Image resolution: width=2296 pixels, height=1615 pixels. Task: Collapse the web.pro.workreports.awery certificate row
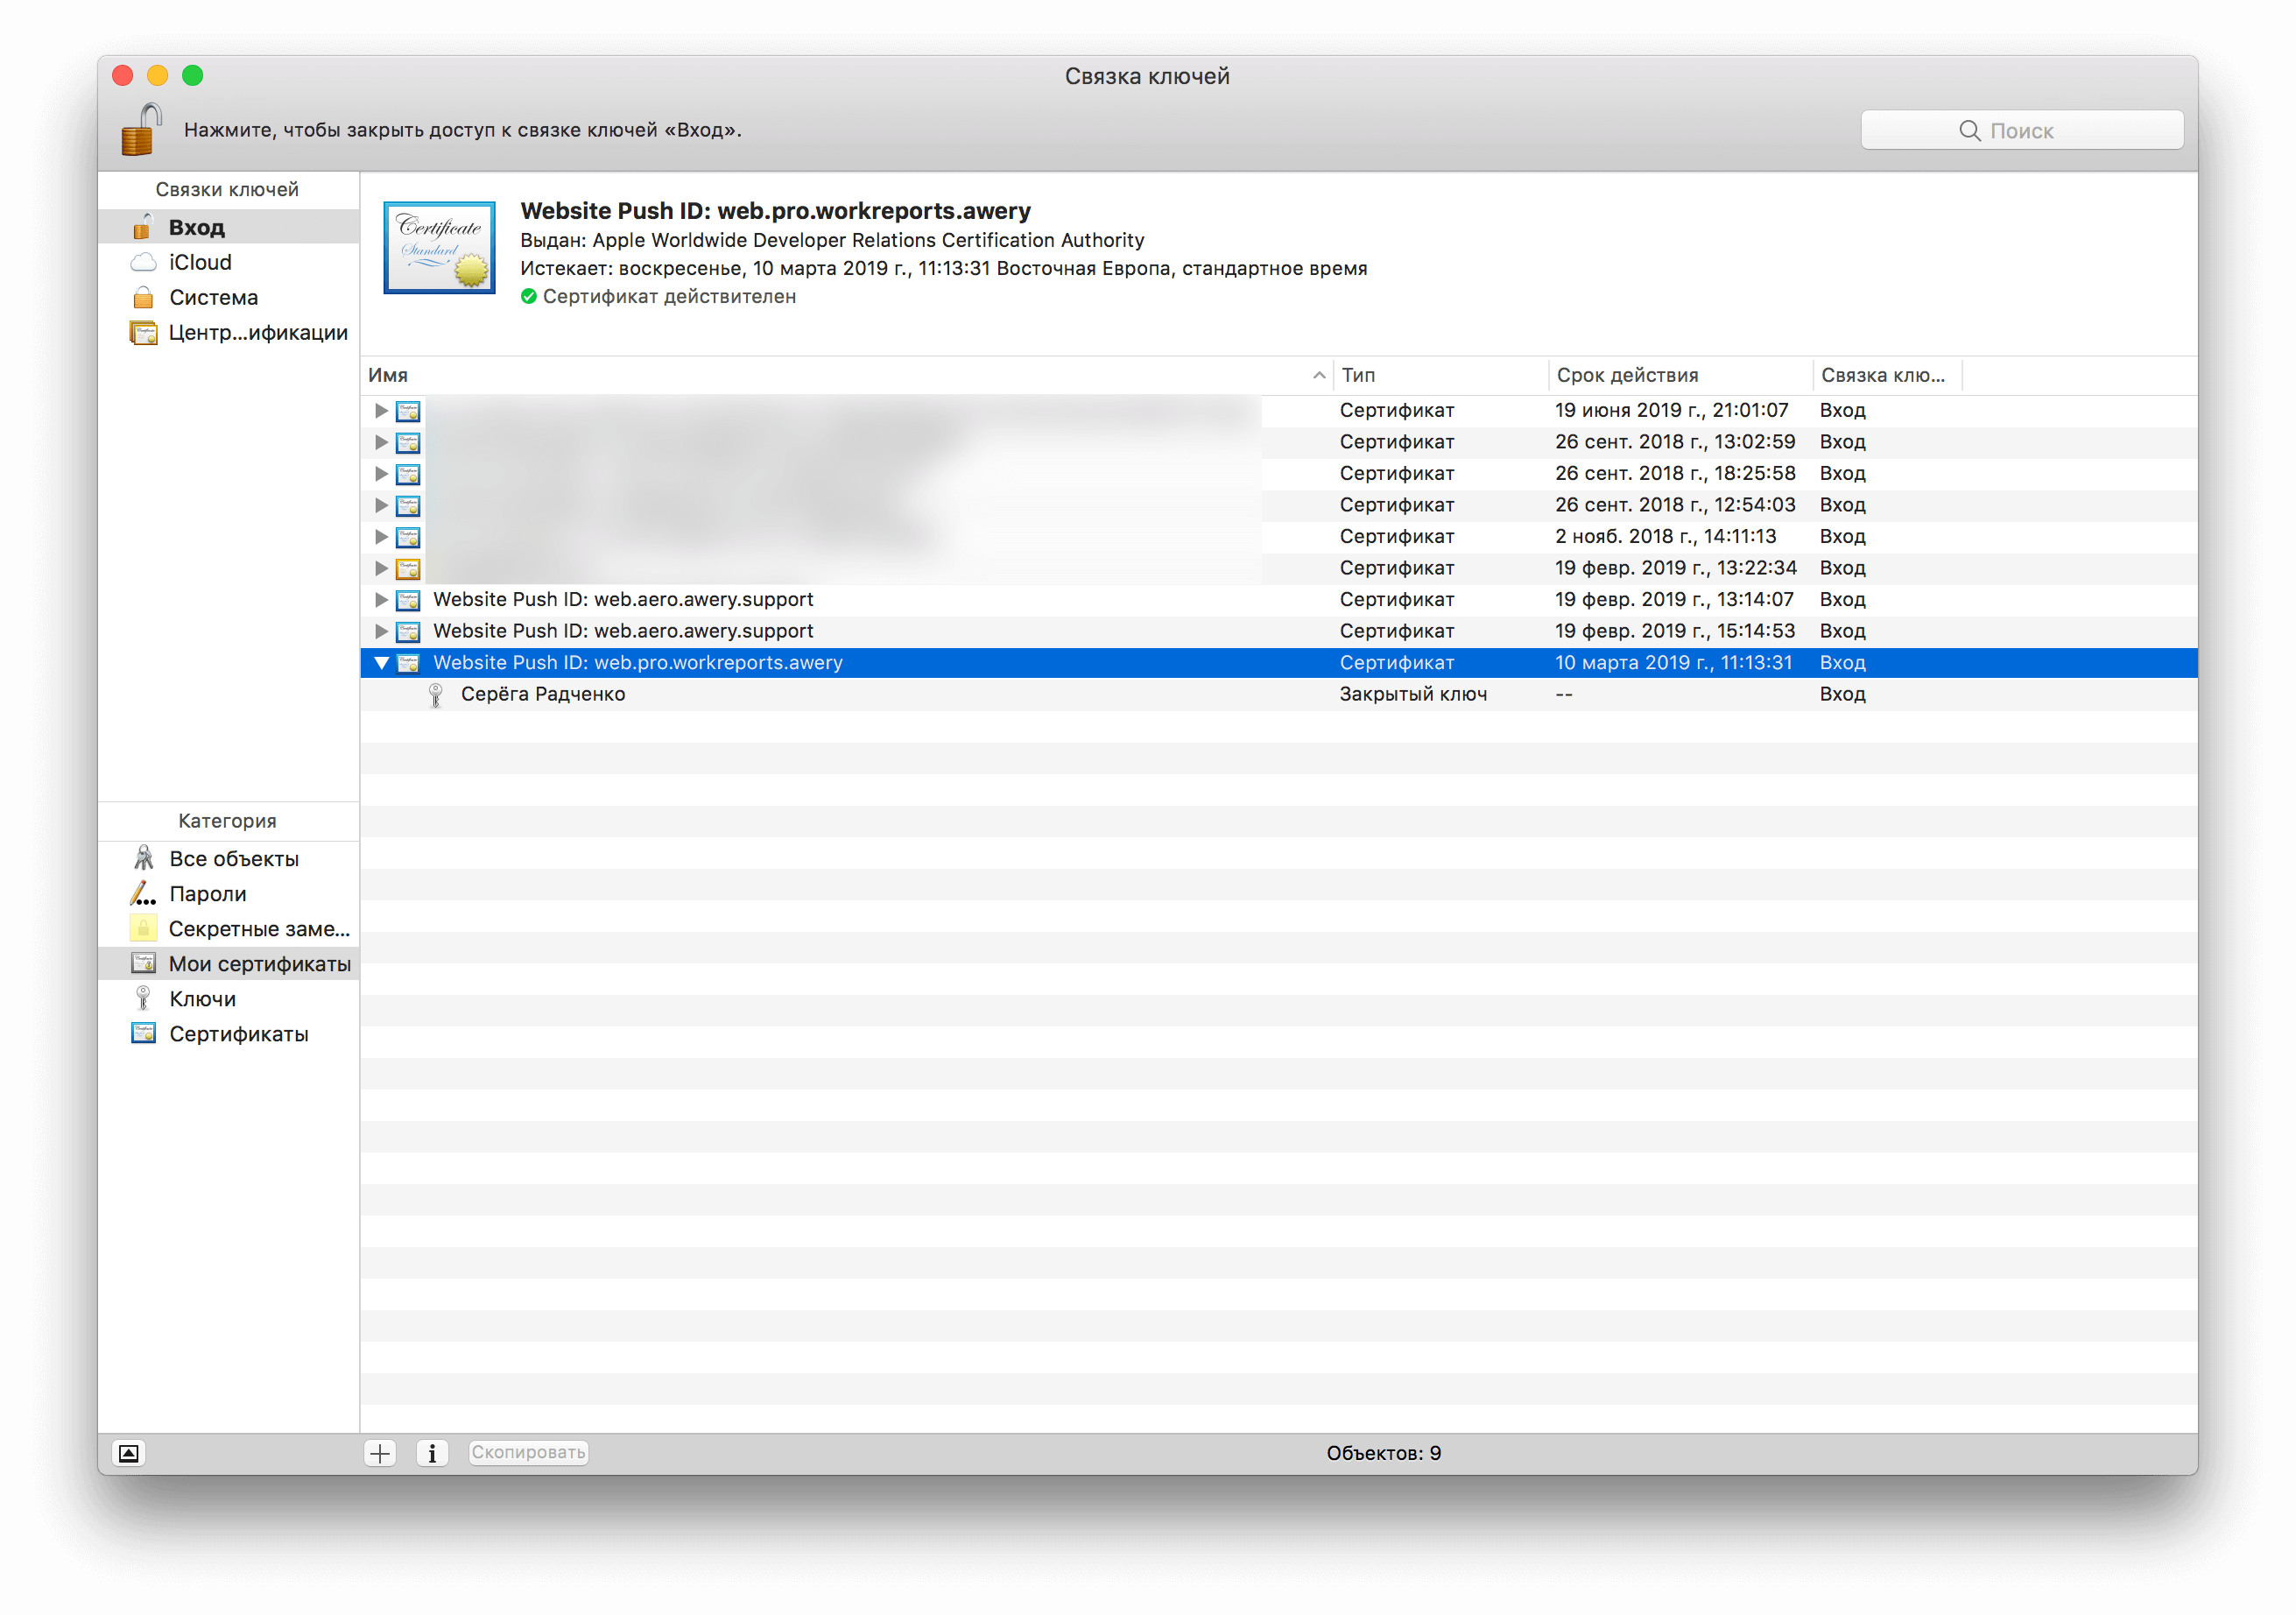pyautogui.click(x=381, y=663)
